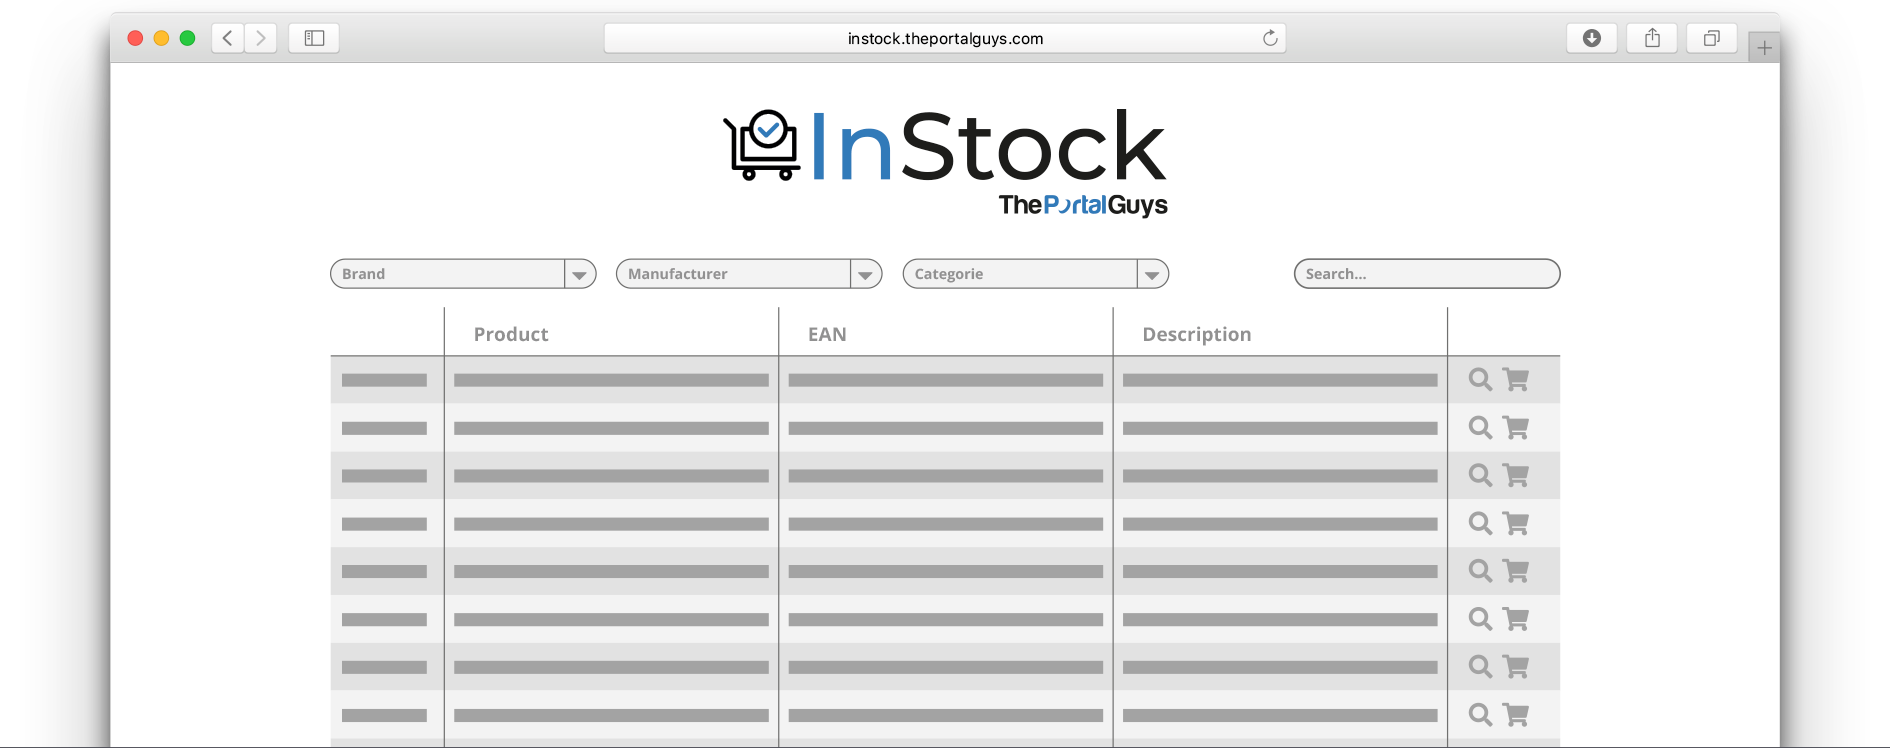Open the Categorie filter field
This screenshot has width=1890, height=748.
pyautogui.click(x=1036, y=274)
